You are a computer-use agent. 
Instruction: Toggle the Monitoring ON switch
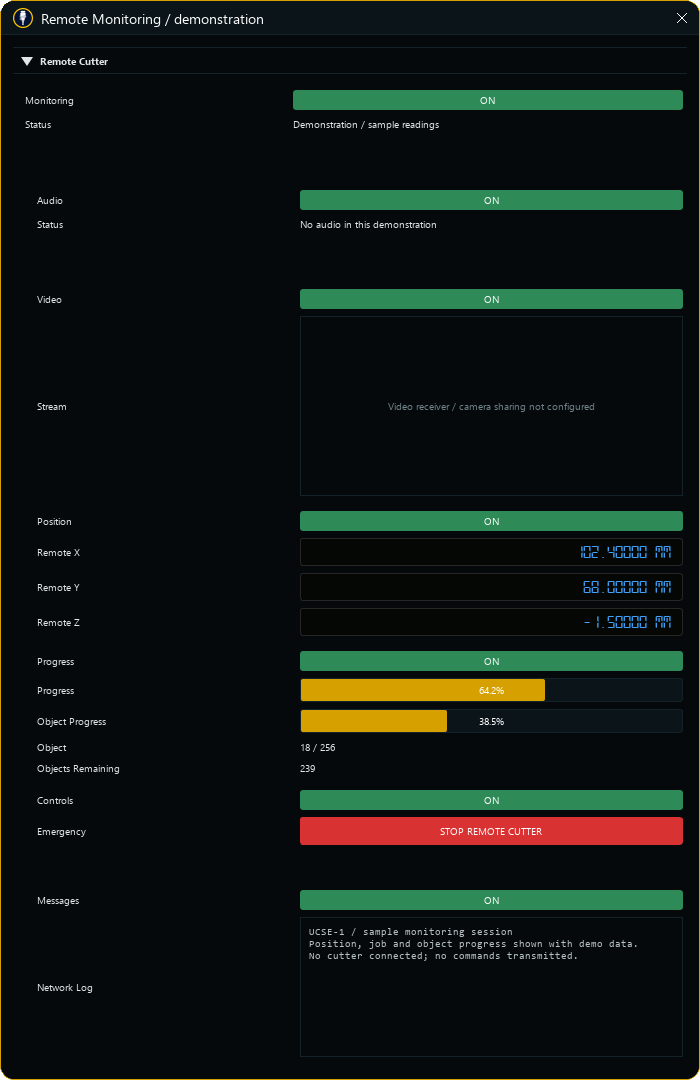pos(488,100)
